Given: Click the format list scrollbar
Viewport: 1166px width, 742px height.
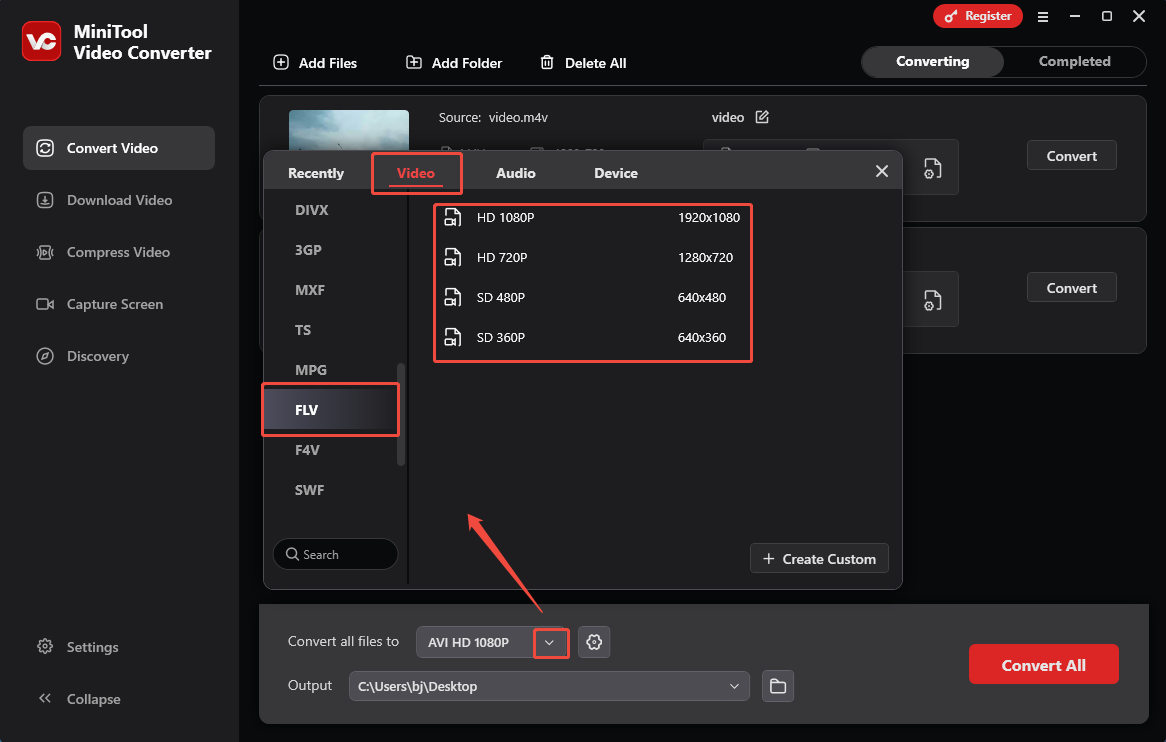Looking at the screenshot, I should click(x=402, y=414).
